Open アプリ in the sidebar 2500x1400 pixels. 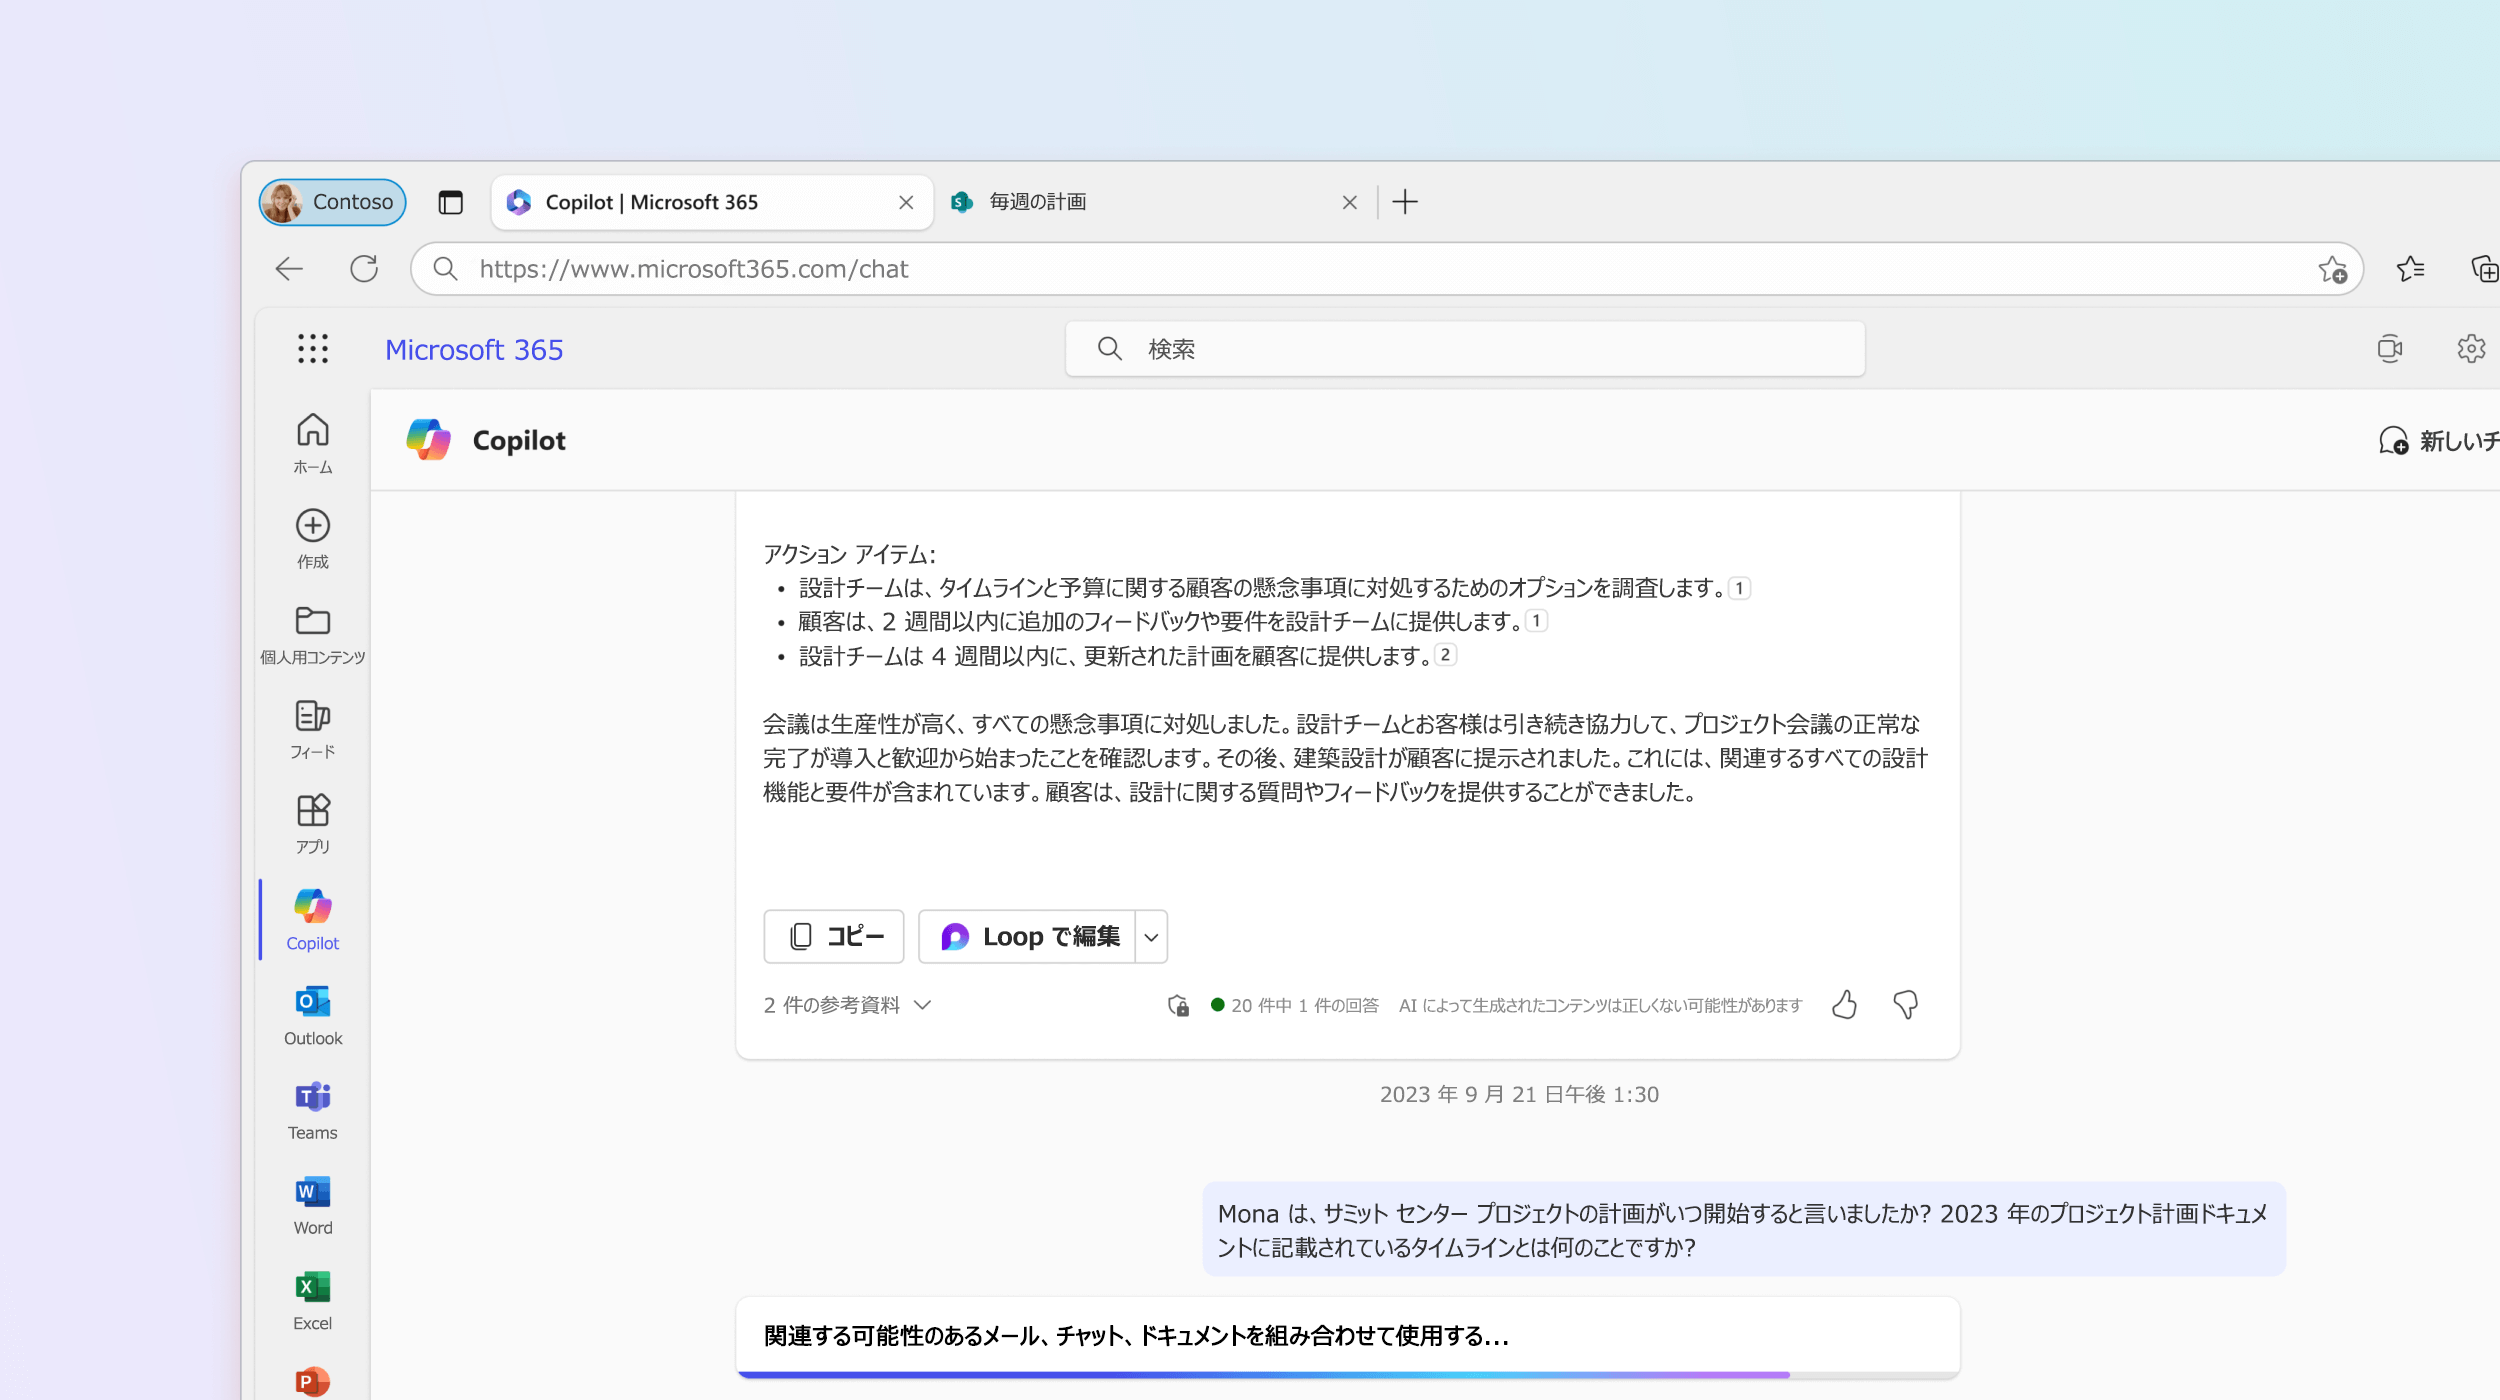tap(312, 825)
